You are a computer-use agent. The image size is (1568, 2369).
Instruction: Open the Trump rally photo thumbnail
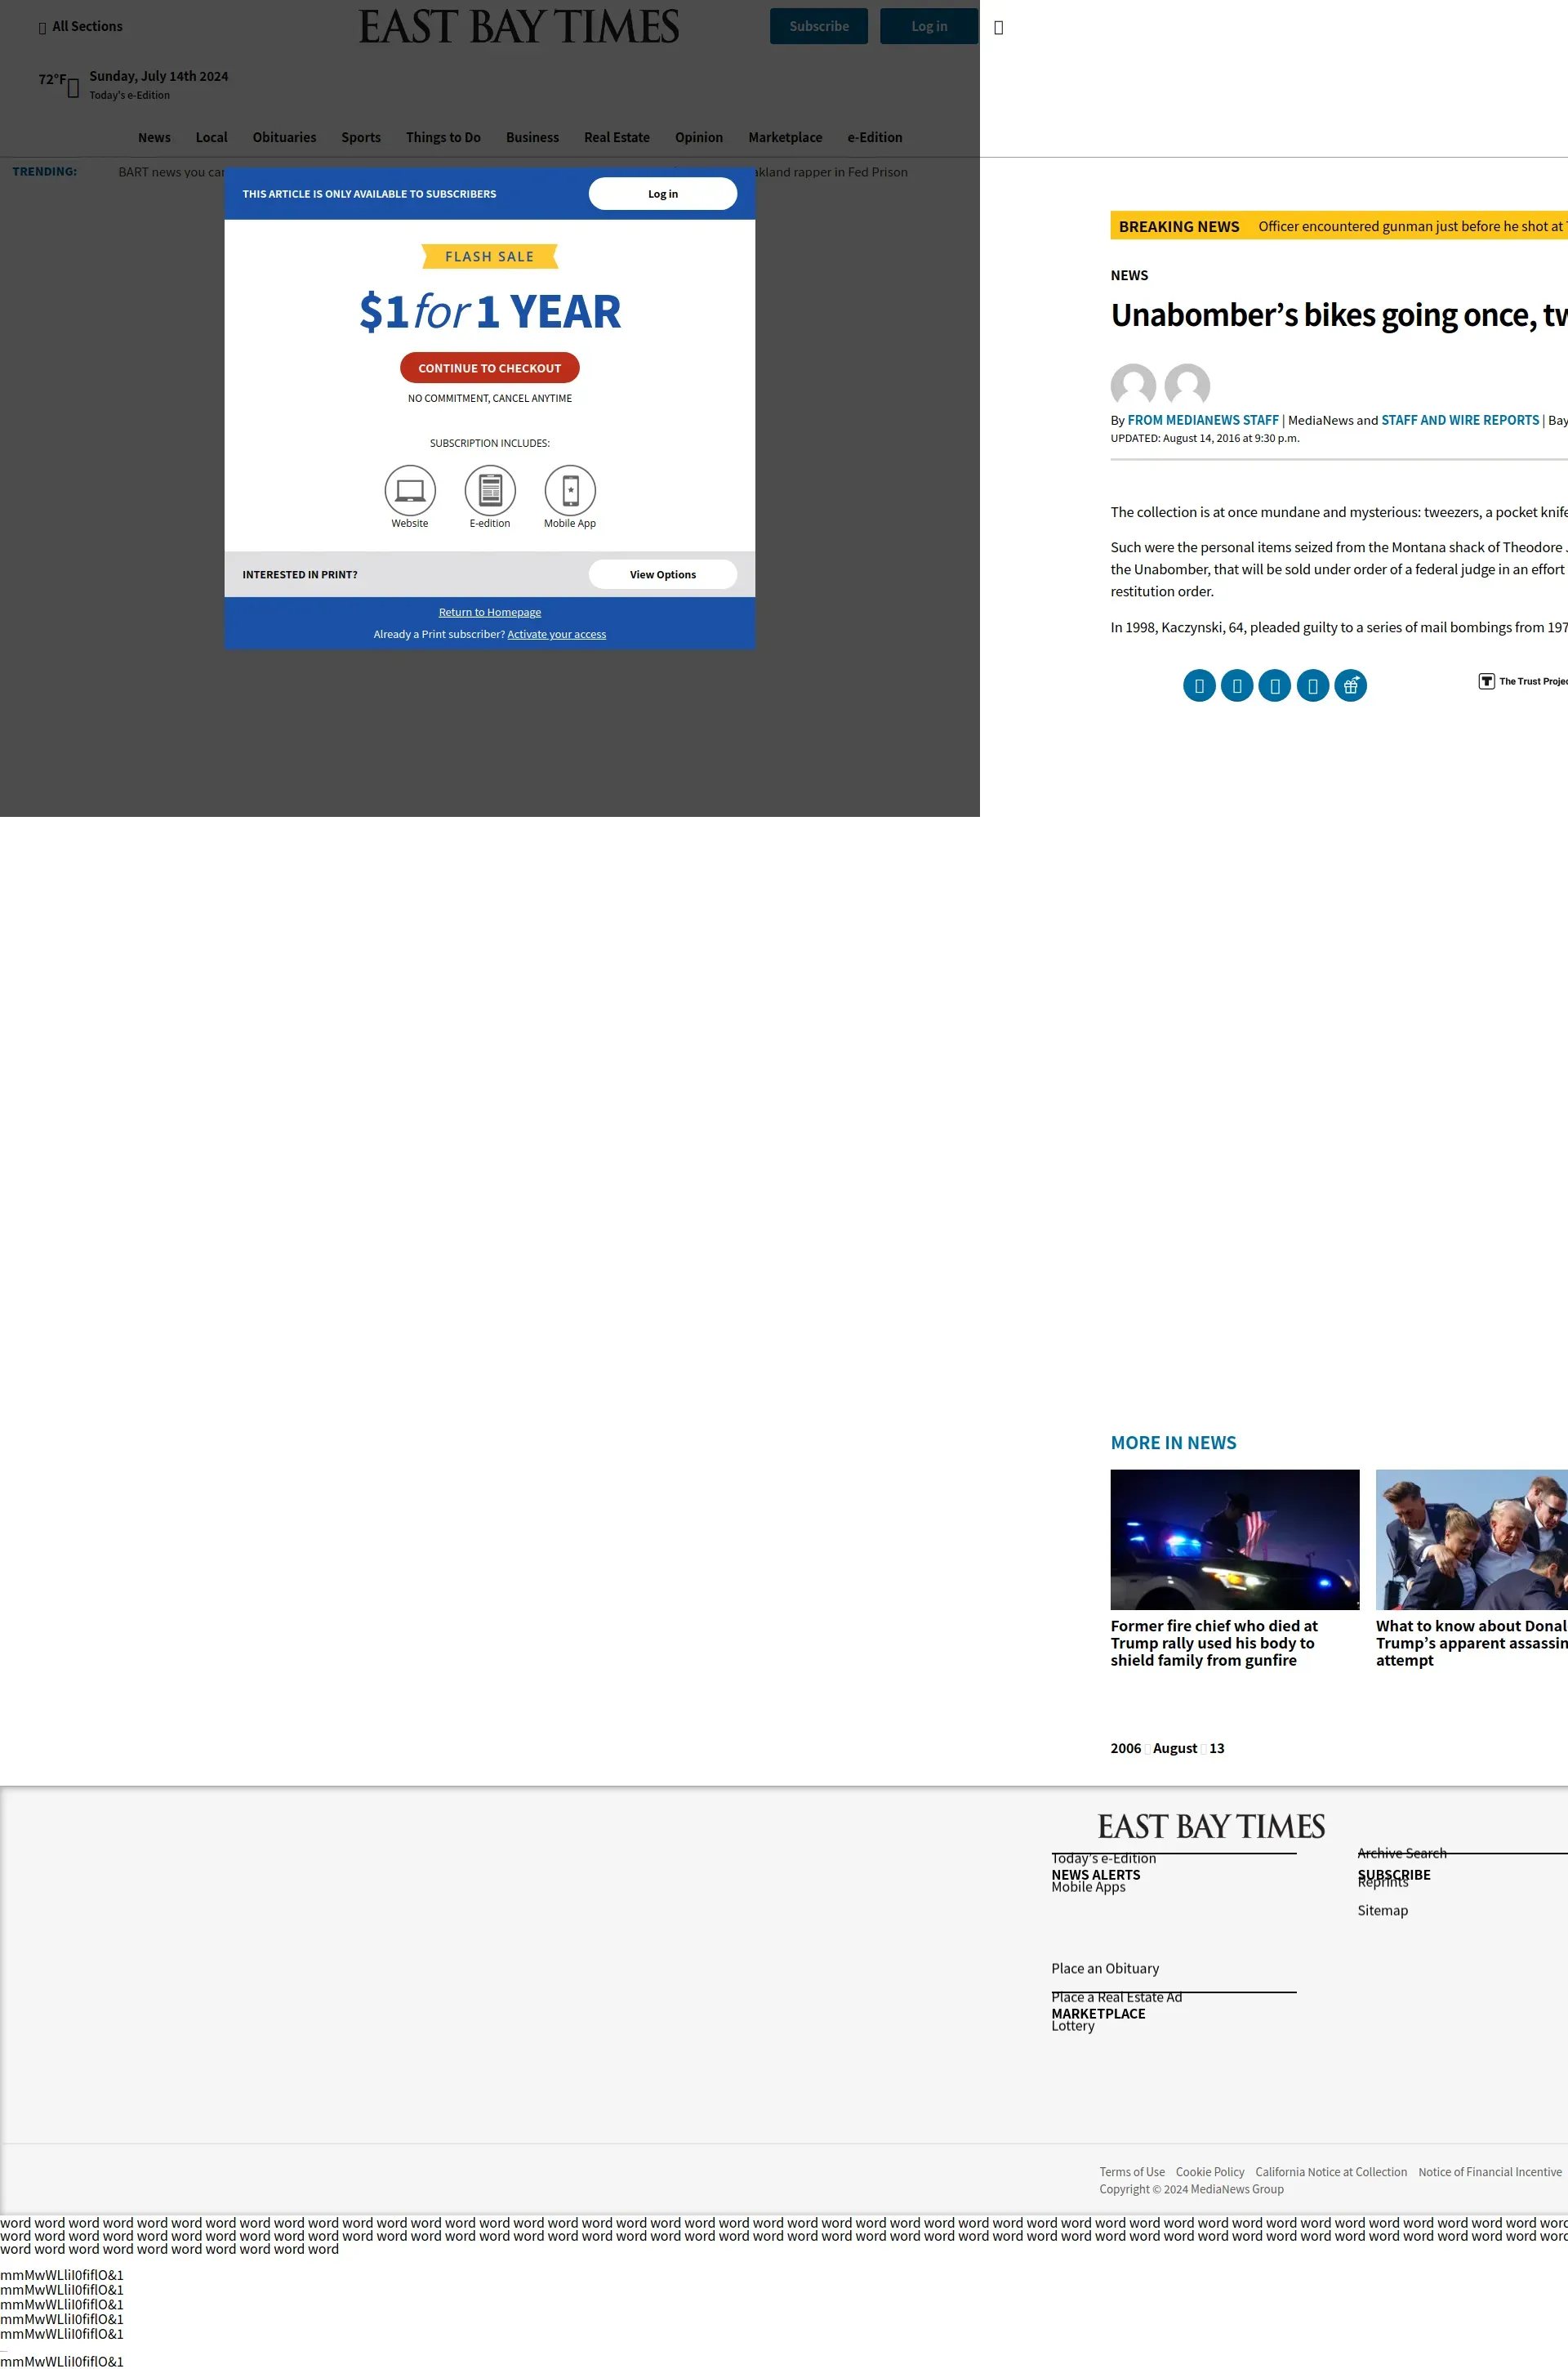click(1471, 1540)
